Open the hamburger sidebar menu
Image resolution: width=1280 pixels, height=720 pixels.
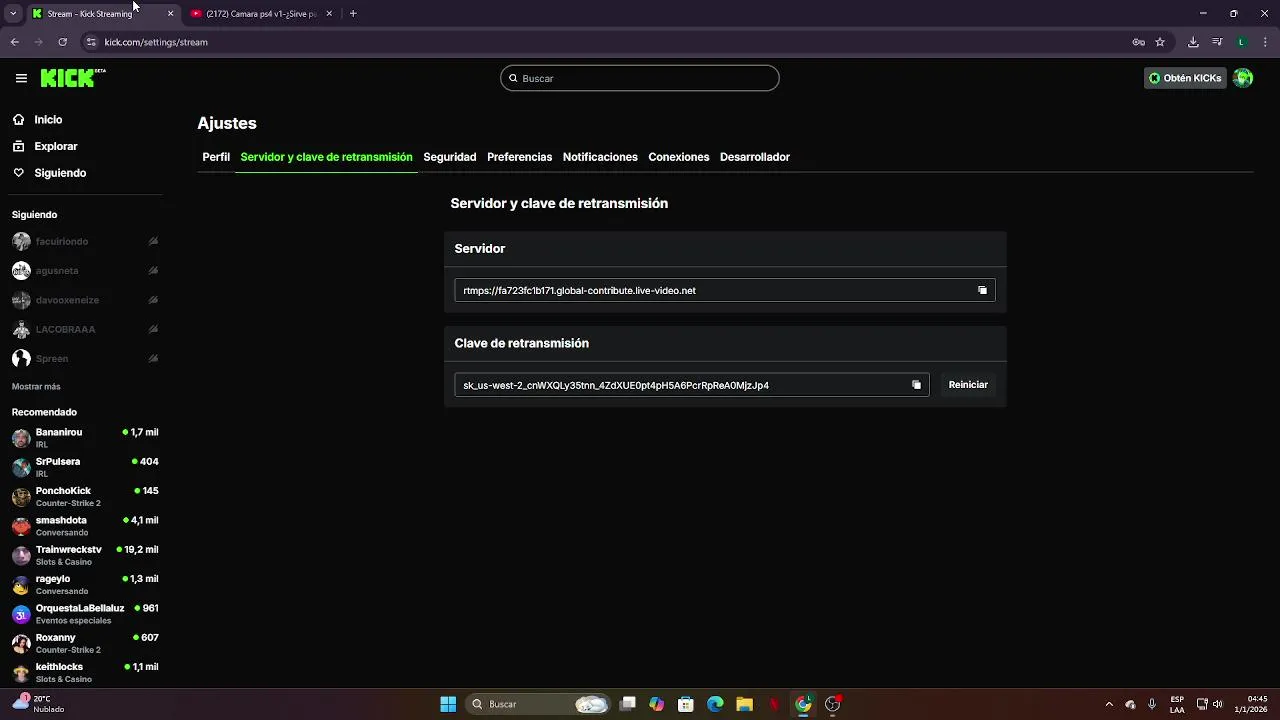pyautogui.click(x=21, y=78)
